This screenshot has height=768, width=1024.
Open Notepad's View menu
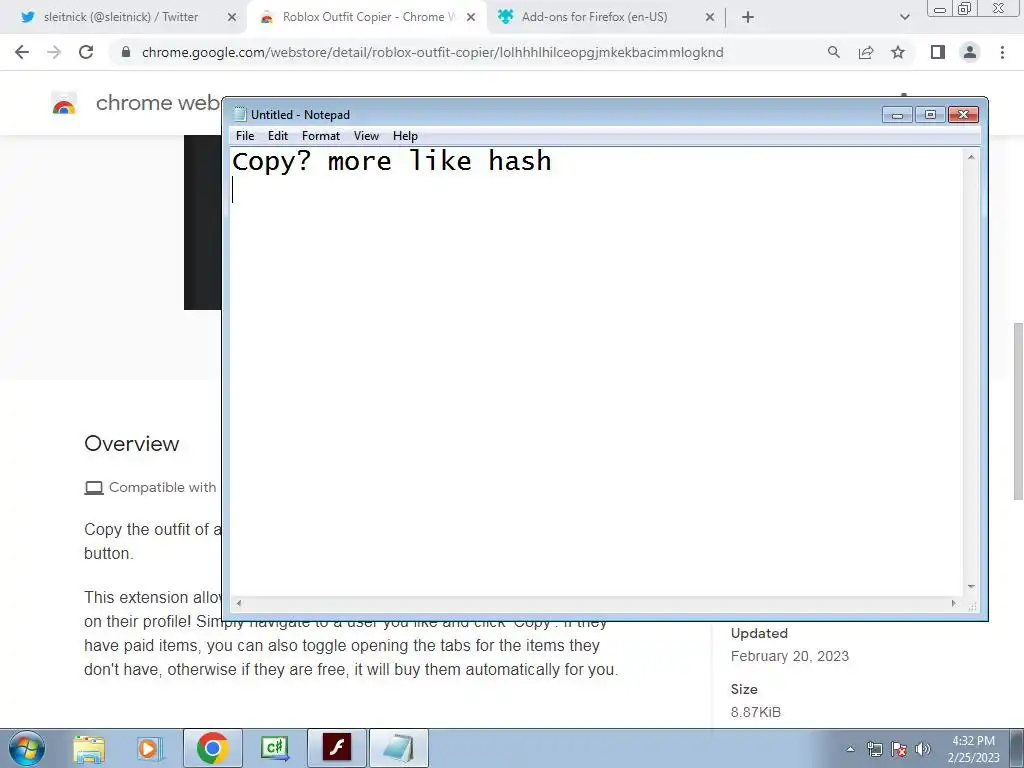click(x=366, y=136)
